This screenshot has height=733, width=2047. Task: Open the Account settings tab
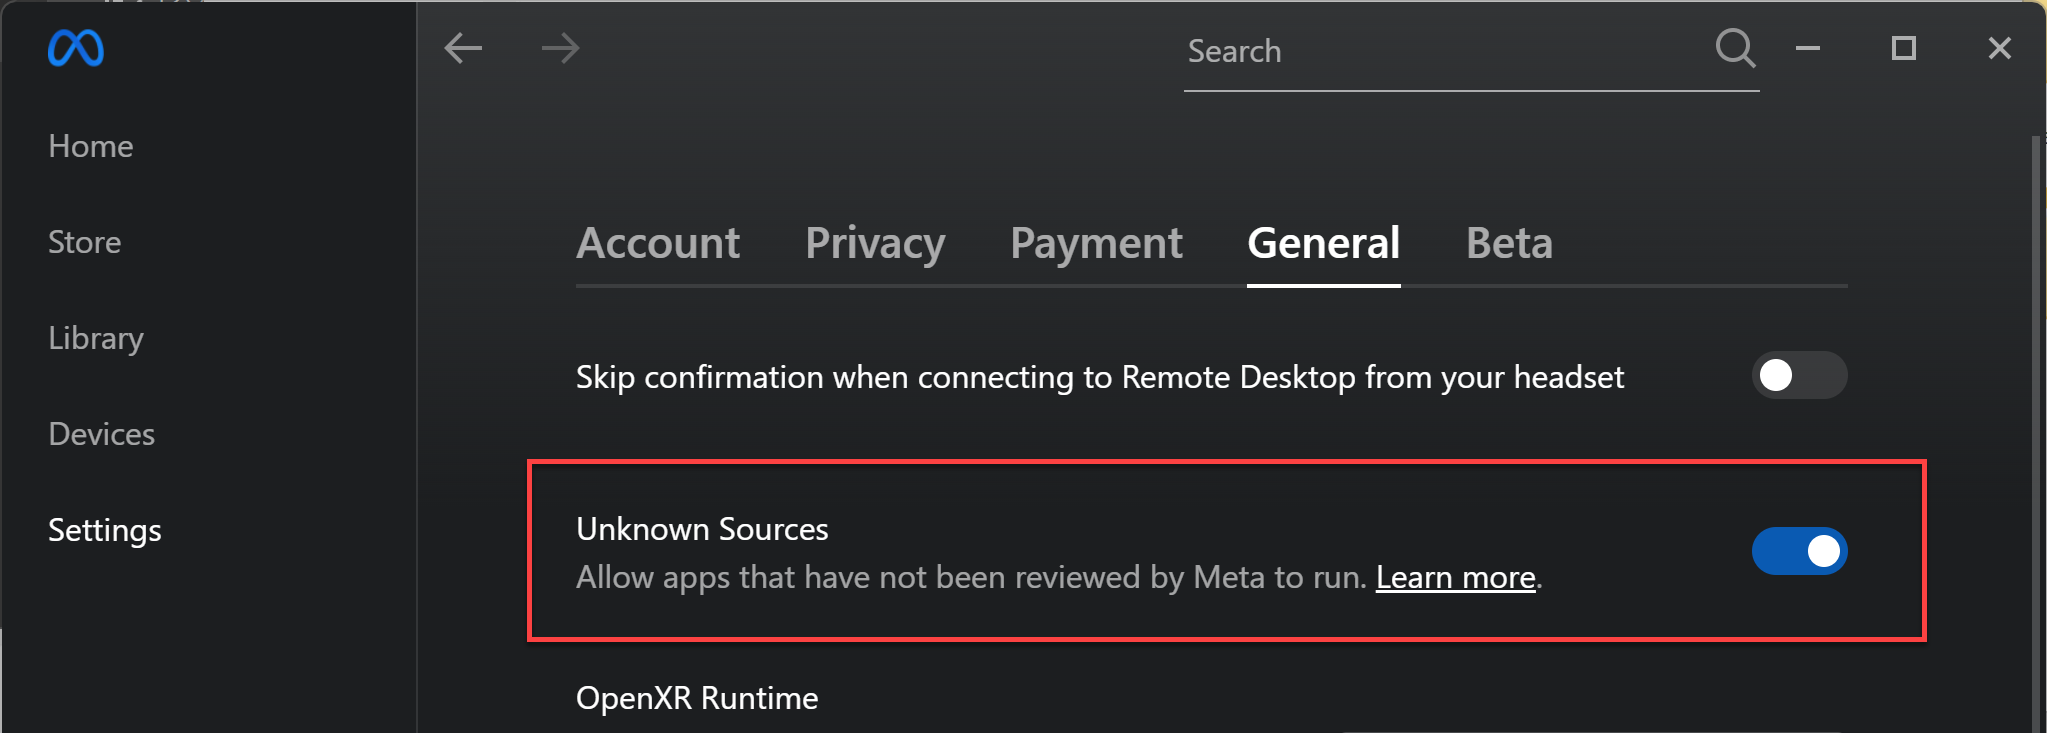point(658,243)
